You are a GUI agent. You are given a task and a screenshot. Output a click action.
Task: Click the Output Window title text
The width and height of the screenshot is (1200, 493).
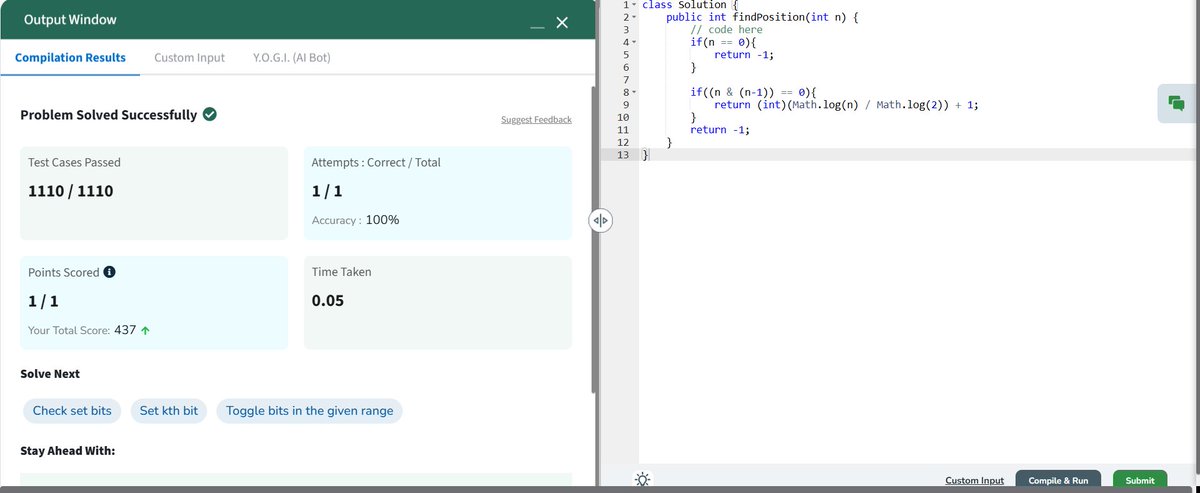[70, 21]
